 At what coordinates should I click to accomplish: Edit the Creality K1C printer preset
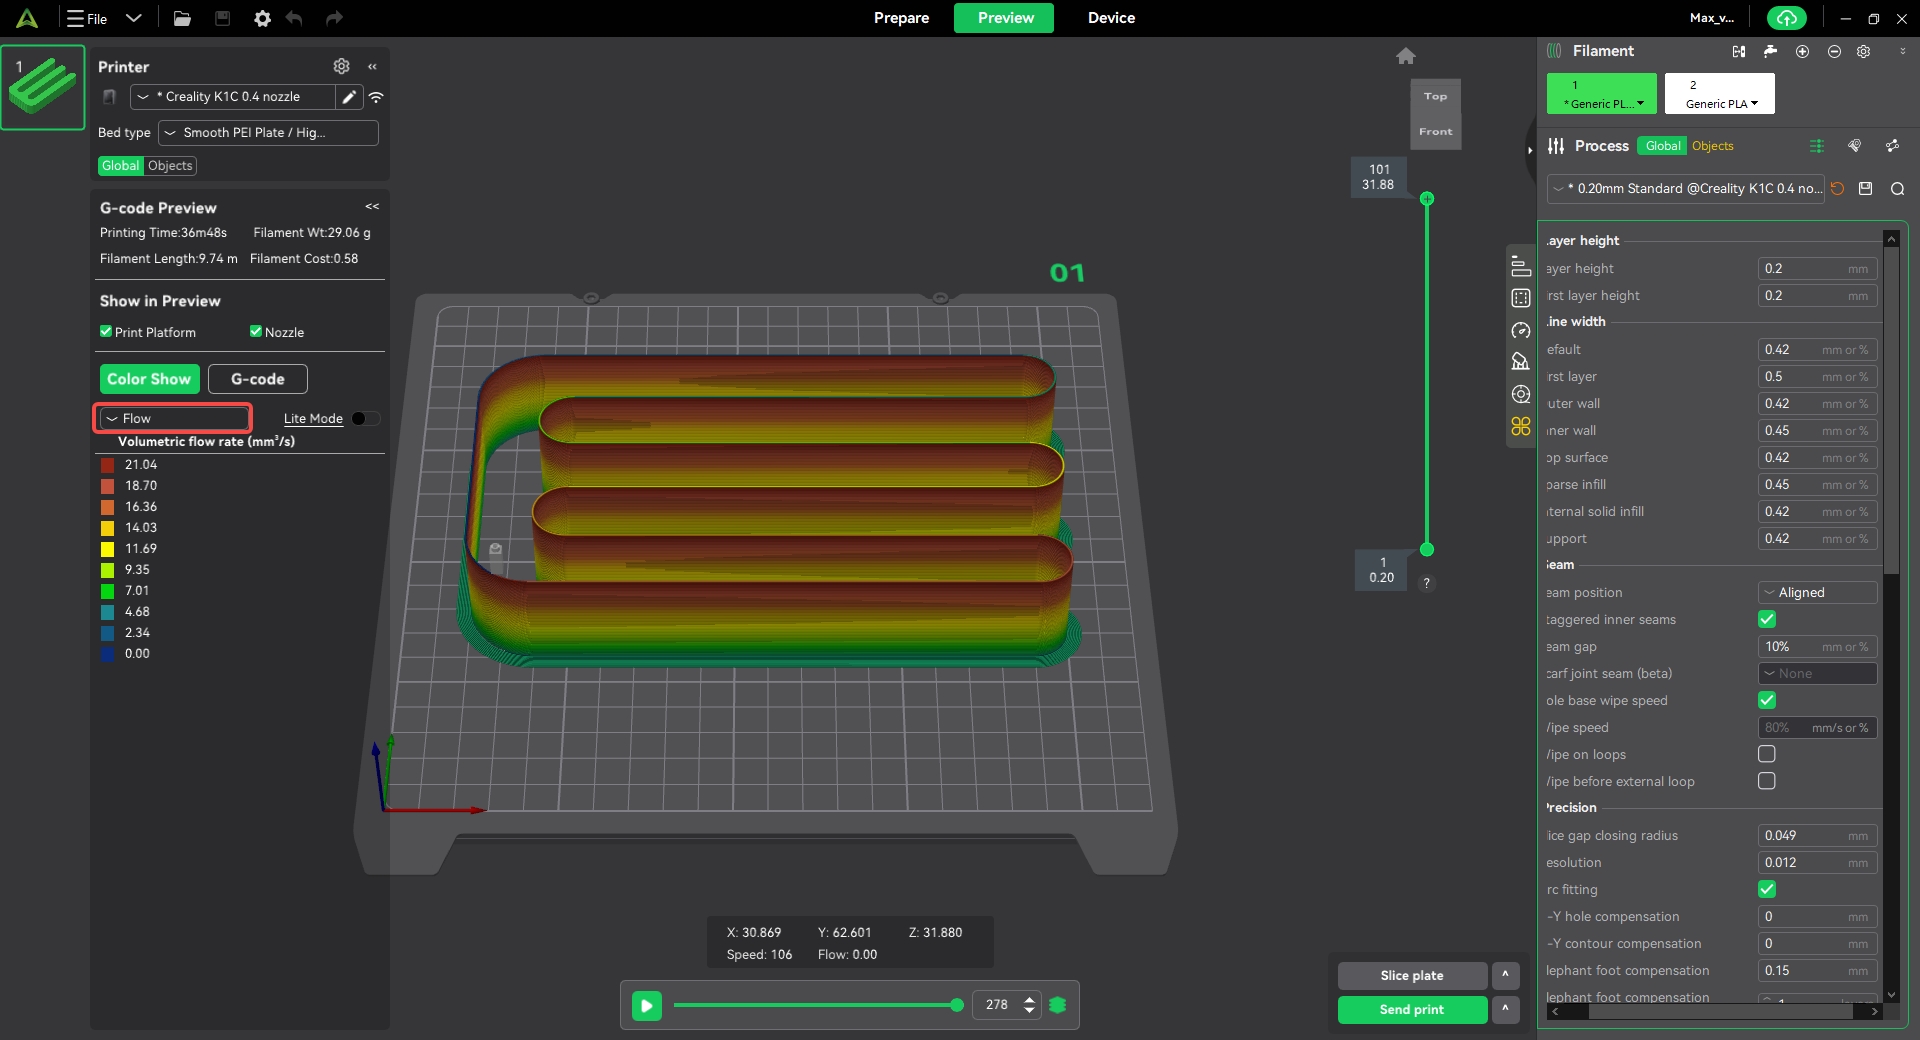coord(349,97)
